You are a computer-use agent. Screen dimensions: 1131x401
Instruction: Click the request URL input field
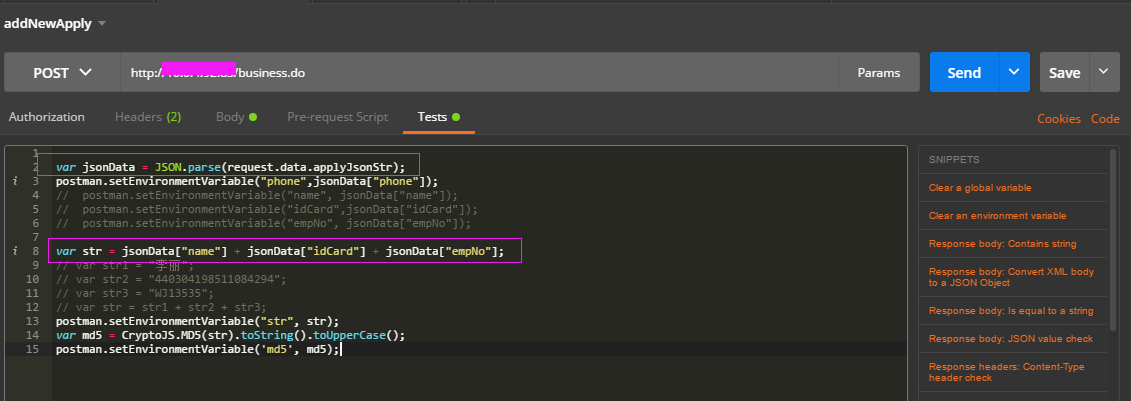tap(479, 72)
